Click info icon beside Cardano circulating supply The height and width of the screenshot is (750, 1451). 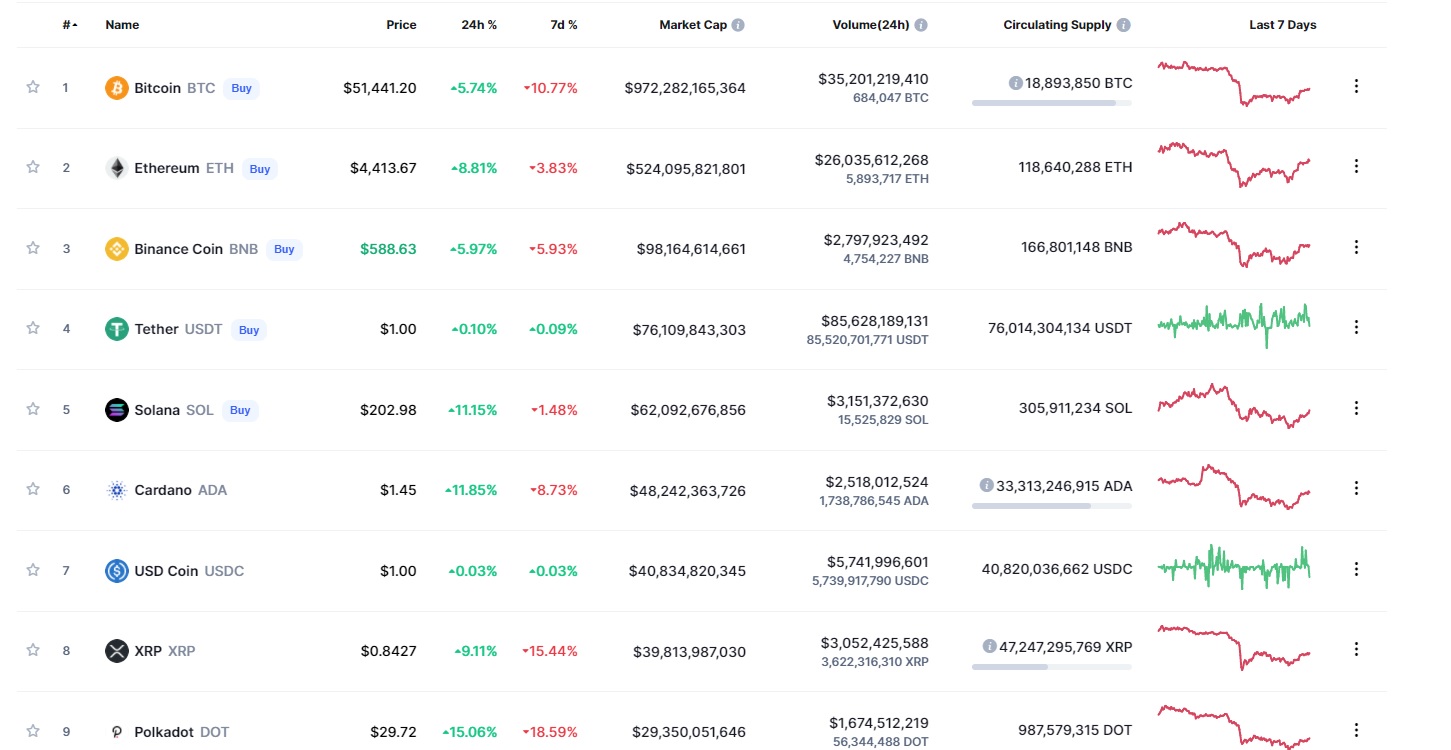point(987,485)
